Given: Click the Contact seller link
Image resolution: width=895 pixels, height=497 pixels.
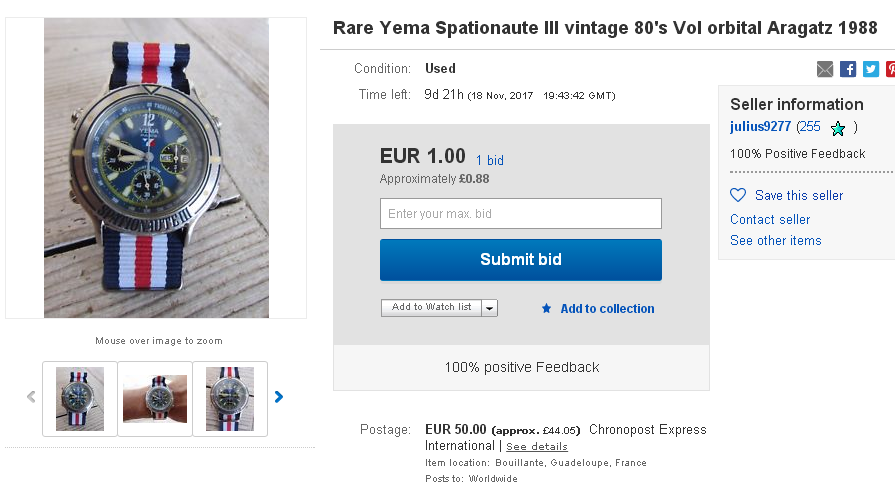Looking at the screenshot, I should point(770,219).
